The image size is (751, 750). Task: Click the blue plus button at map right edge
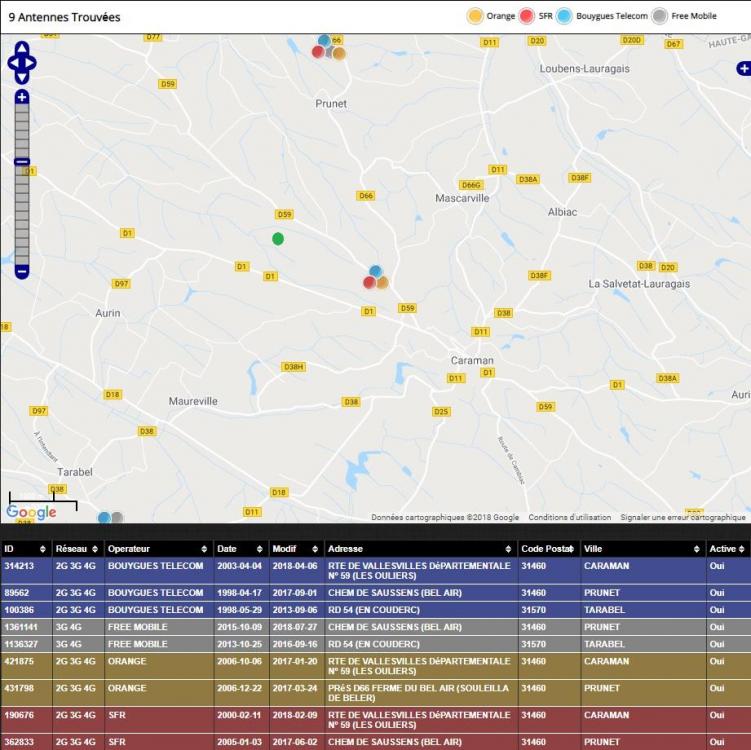click(x=743, y=68)
